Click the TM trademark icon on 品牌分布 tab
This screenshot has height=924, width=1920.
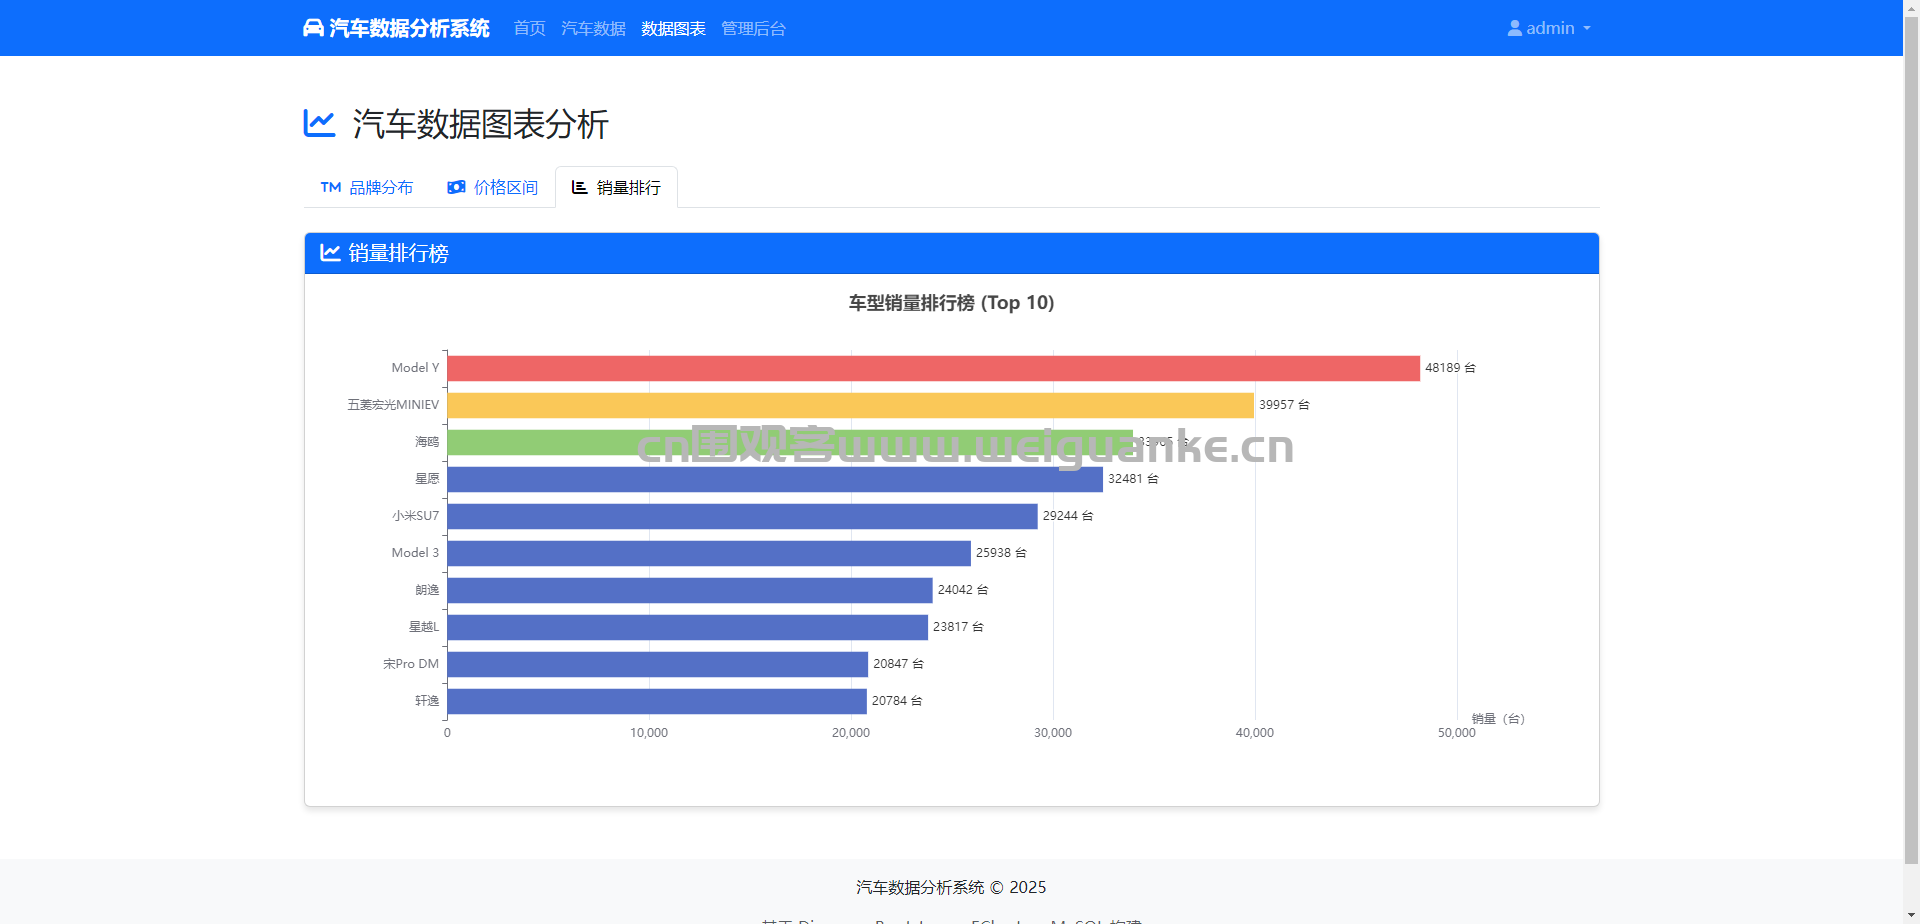[x=331, y=187]
